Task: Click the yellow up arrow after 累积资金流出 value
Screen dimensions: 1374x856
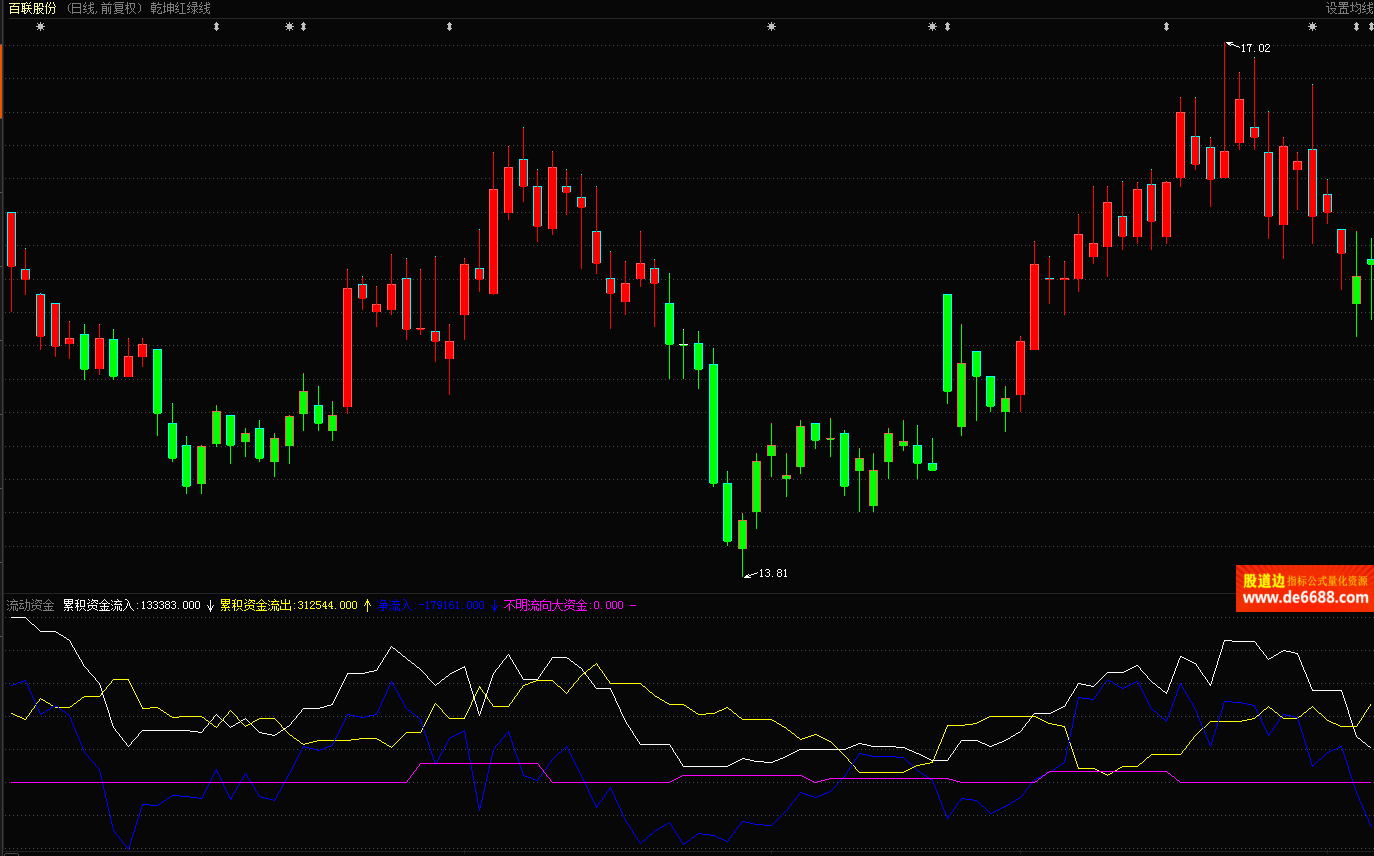Action: tap(367, 605)
